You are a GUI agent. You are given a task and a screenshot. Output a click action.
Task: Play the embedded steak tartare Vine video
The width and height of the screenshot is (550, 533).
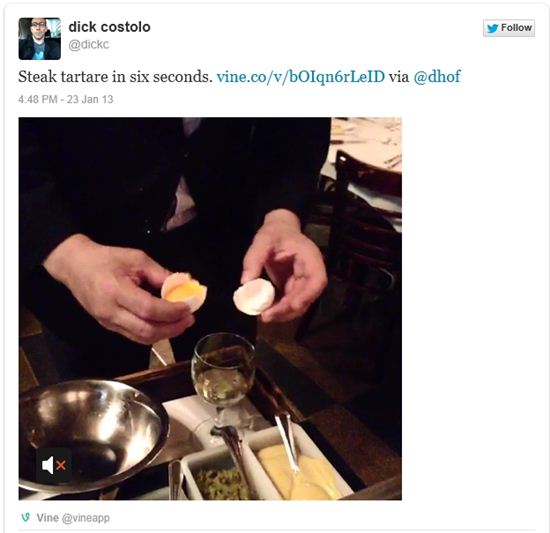210,309
